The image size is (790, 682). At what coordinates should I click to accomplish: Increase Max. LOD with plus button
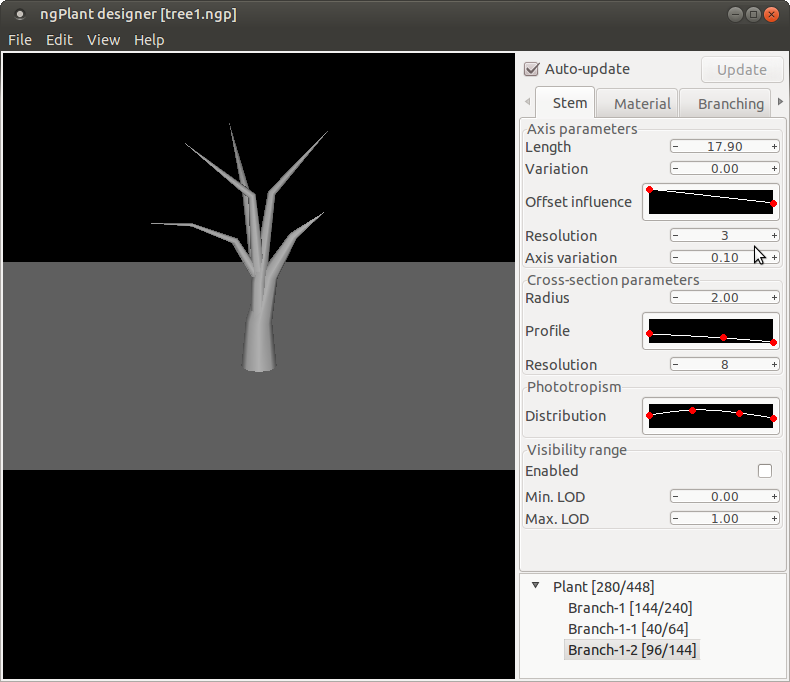pos(774,519)
